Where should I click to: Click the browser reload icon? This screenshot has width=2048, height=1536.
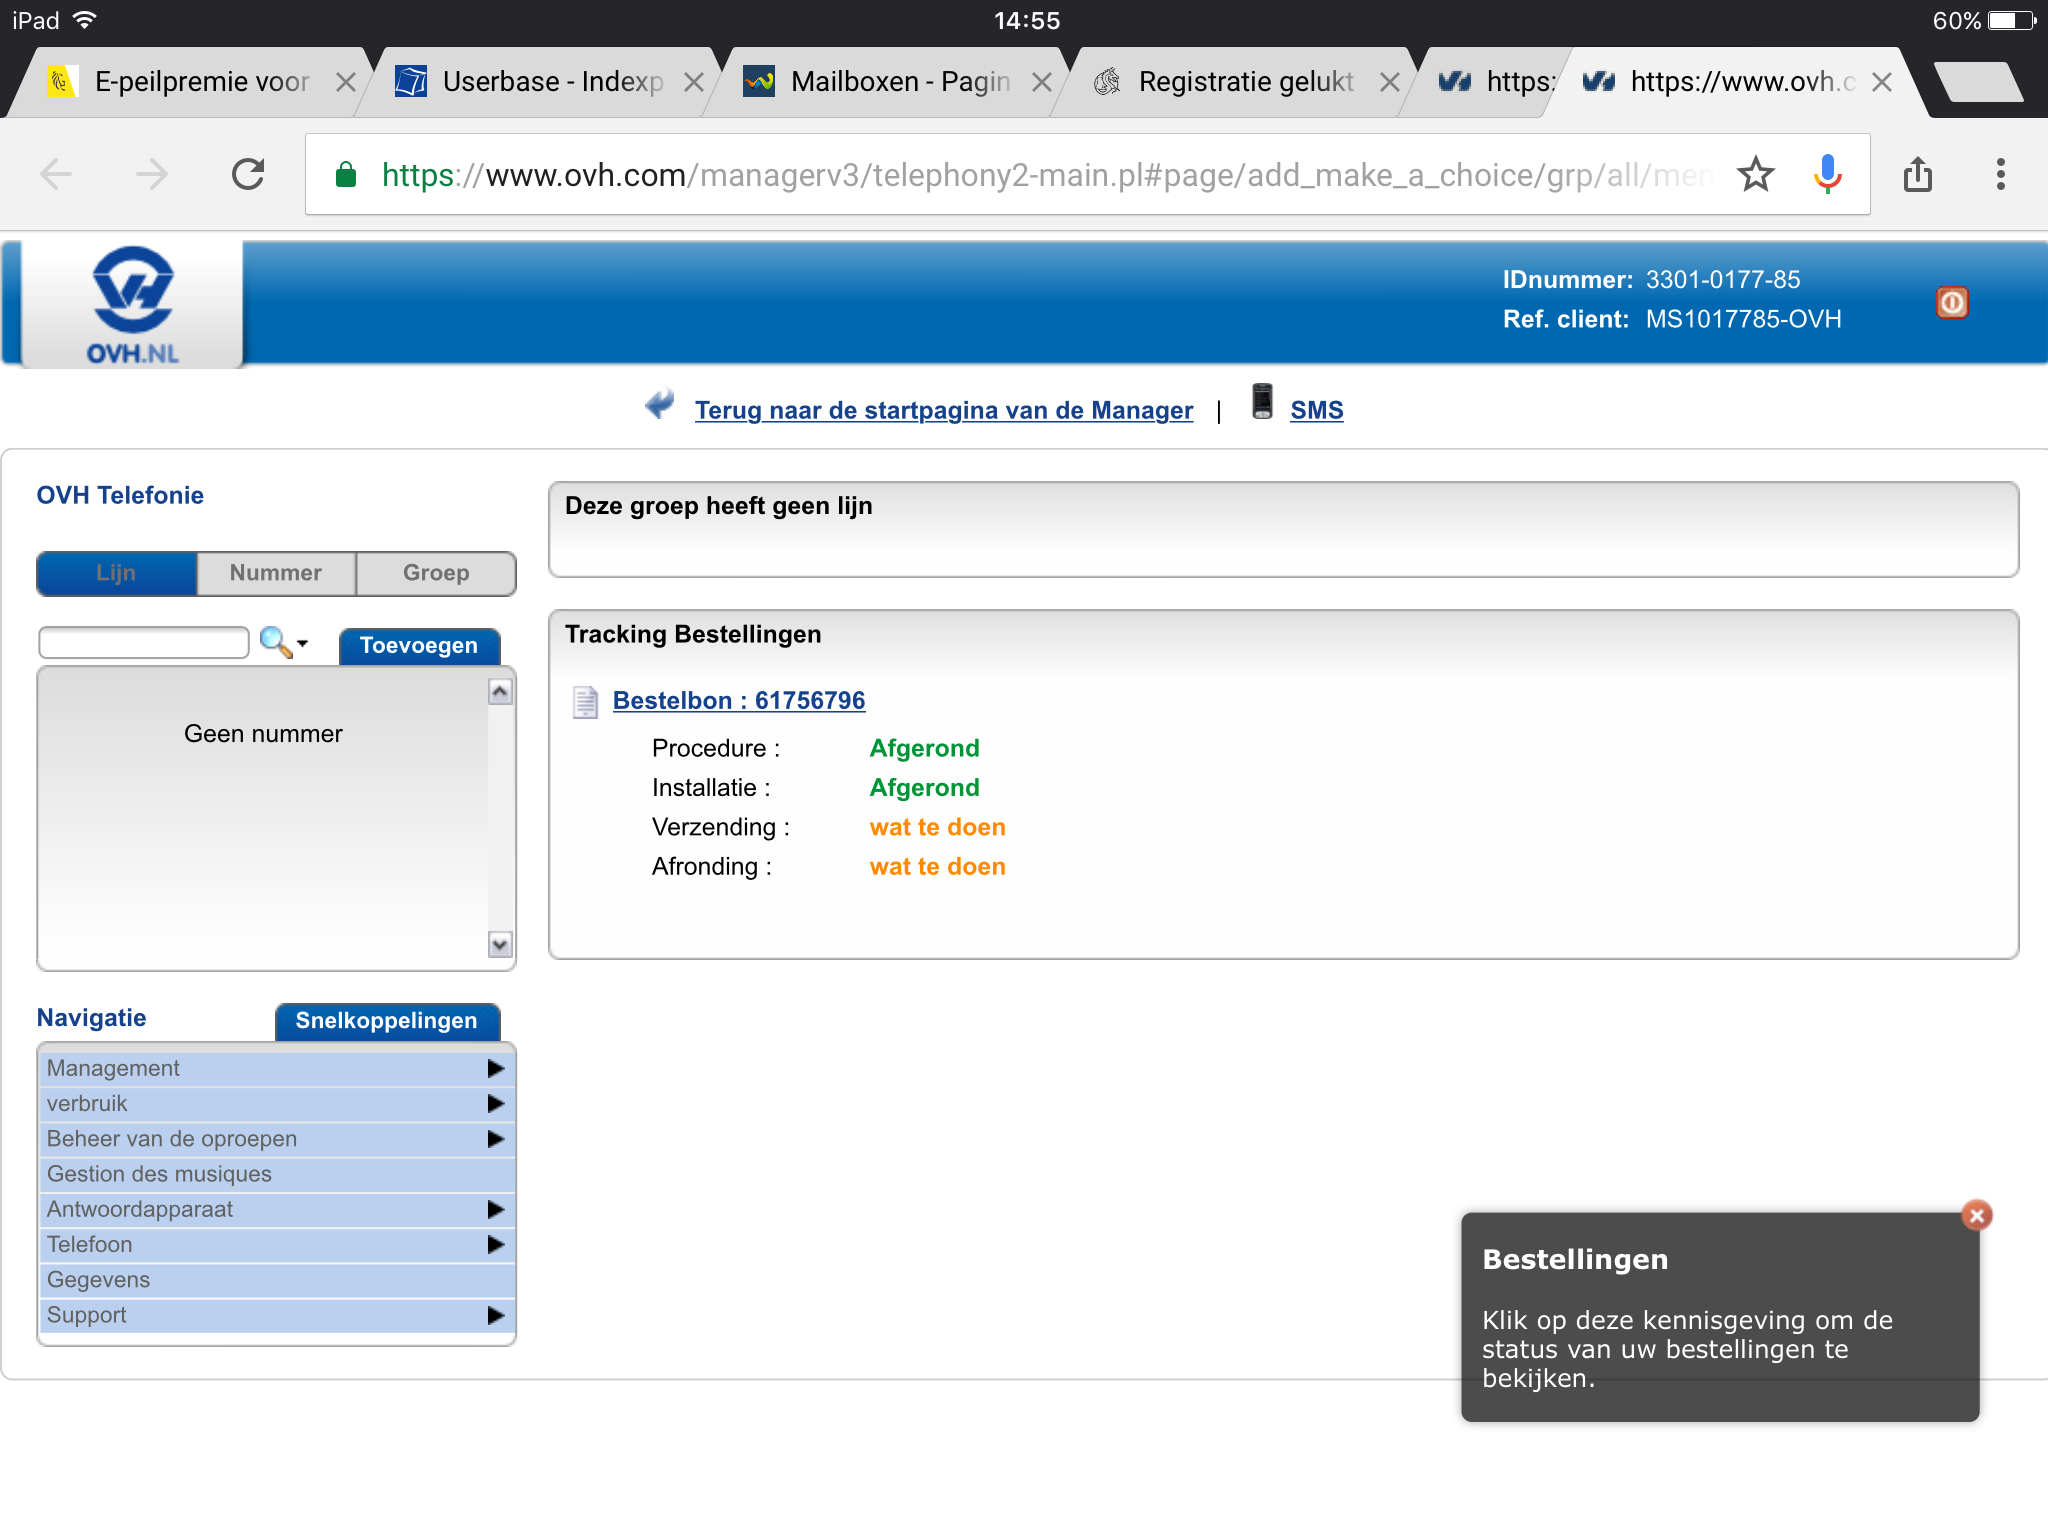248,175
